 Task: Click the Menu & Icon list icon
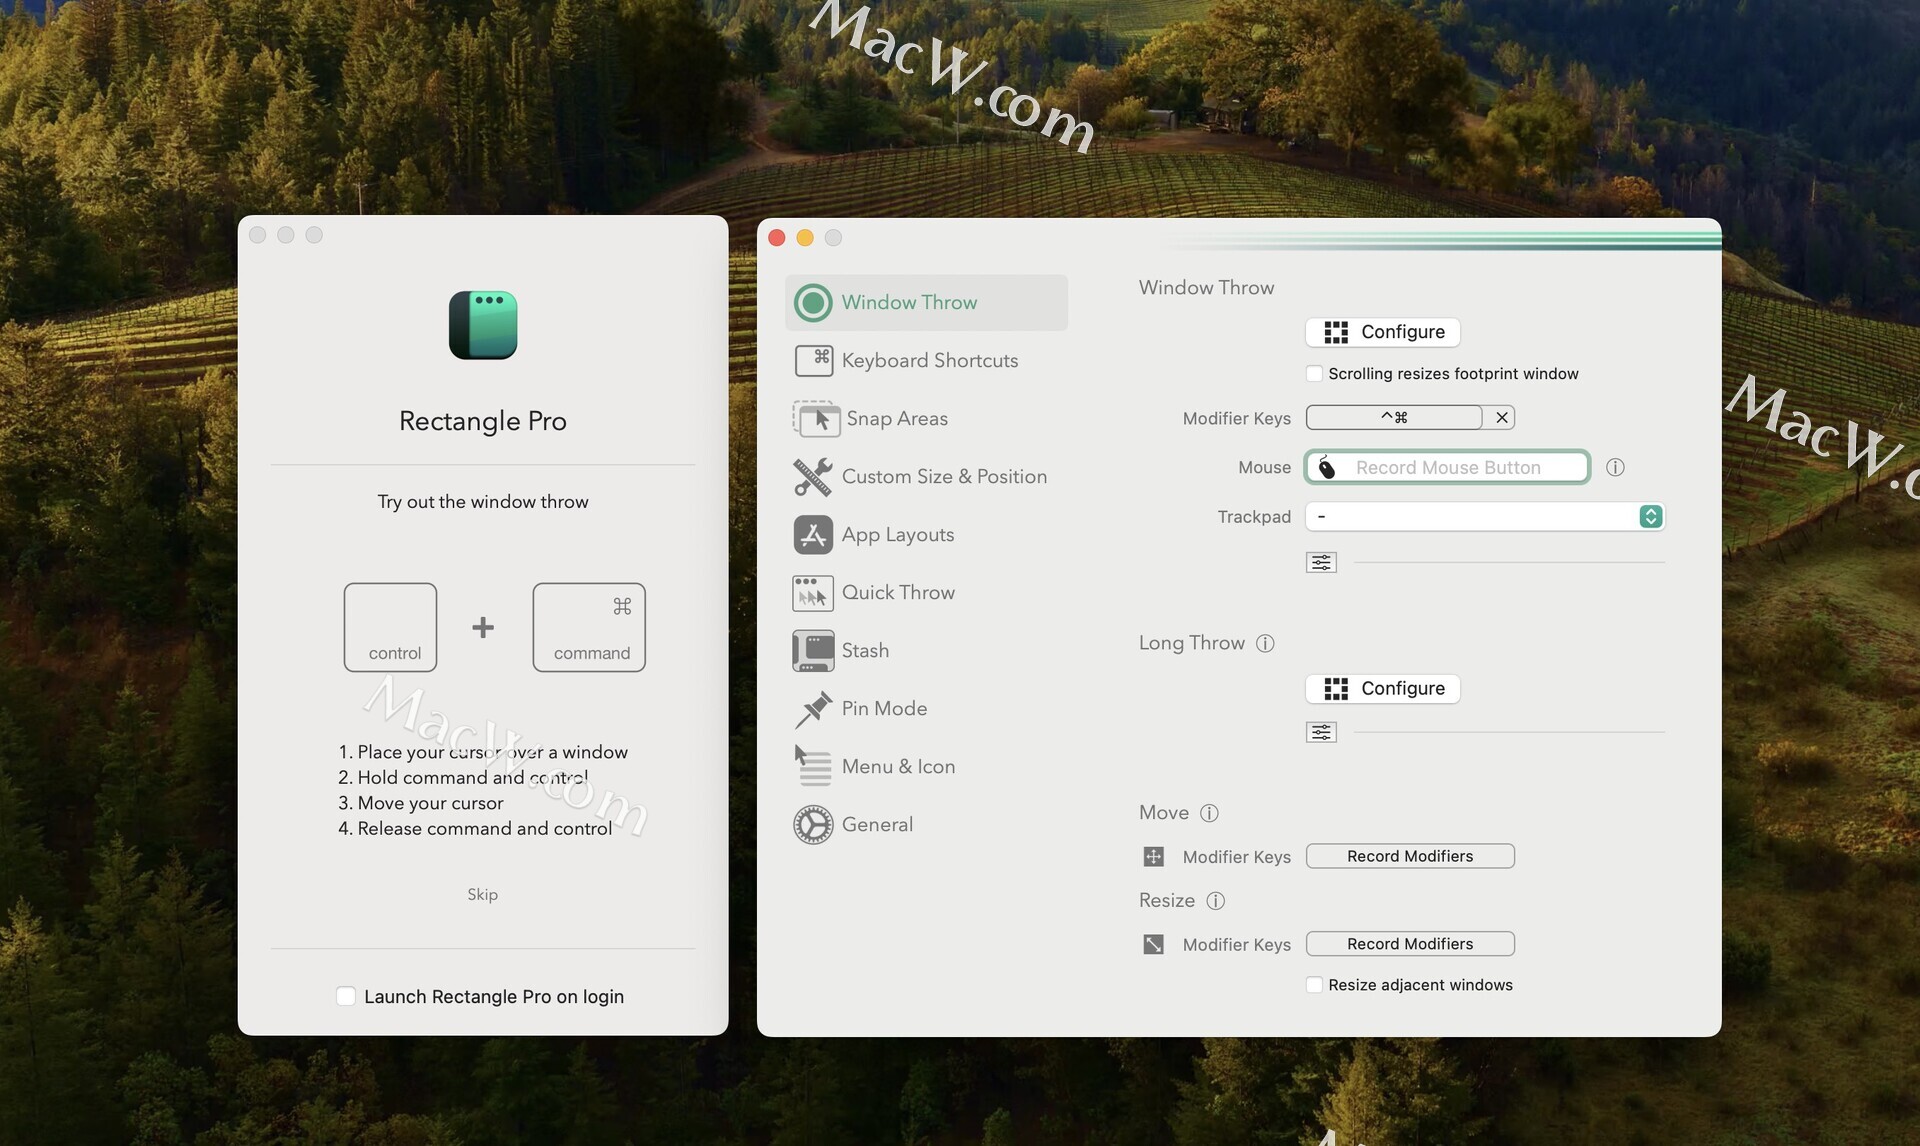(813, 766)
